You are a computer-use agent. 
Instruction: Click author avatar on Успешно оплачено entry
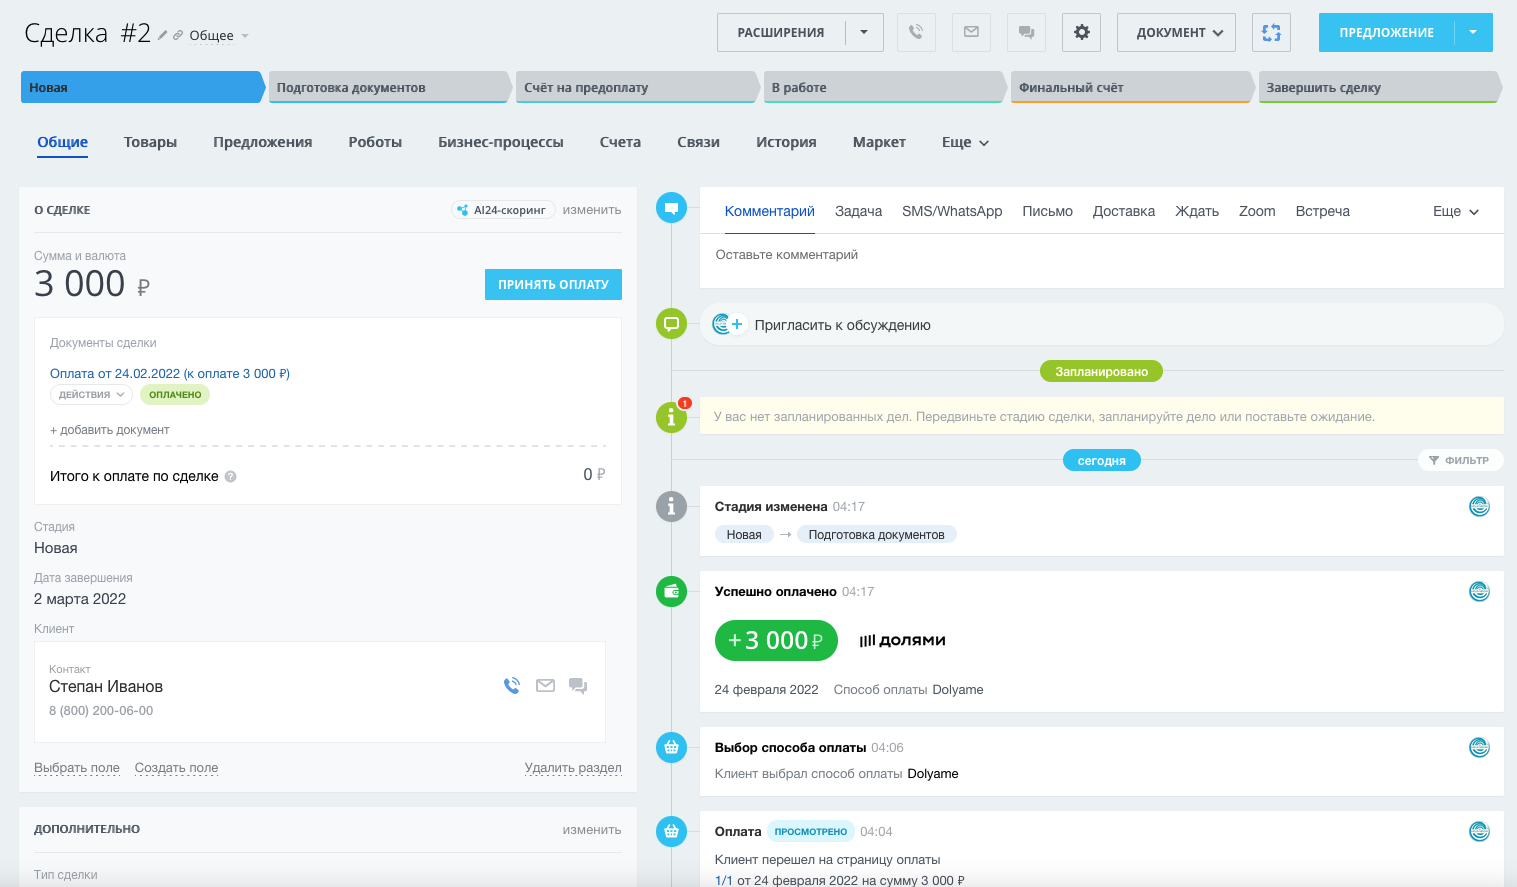pyautogui.click(x=1479, y=592)
